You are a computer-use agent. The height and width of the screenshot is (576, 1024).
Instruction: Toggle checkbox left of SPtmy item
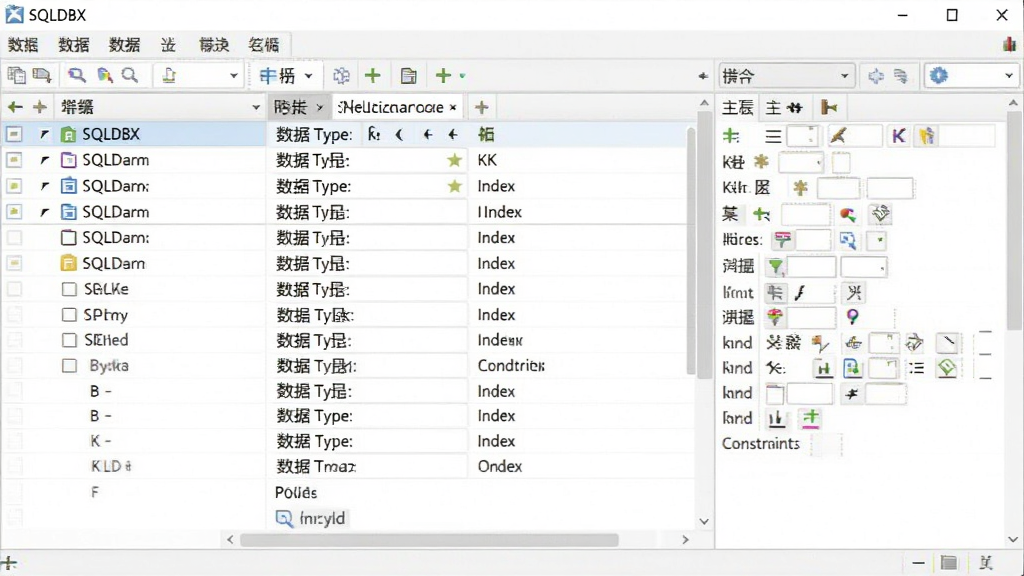point(69,315)
